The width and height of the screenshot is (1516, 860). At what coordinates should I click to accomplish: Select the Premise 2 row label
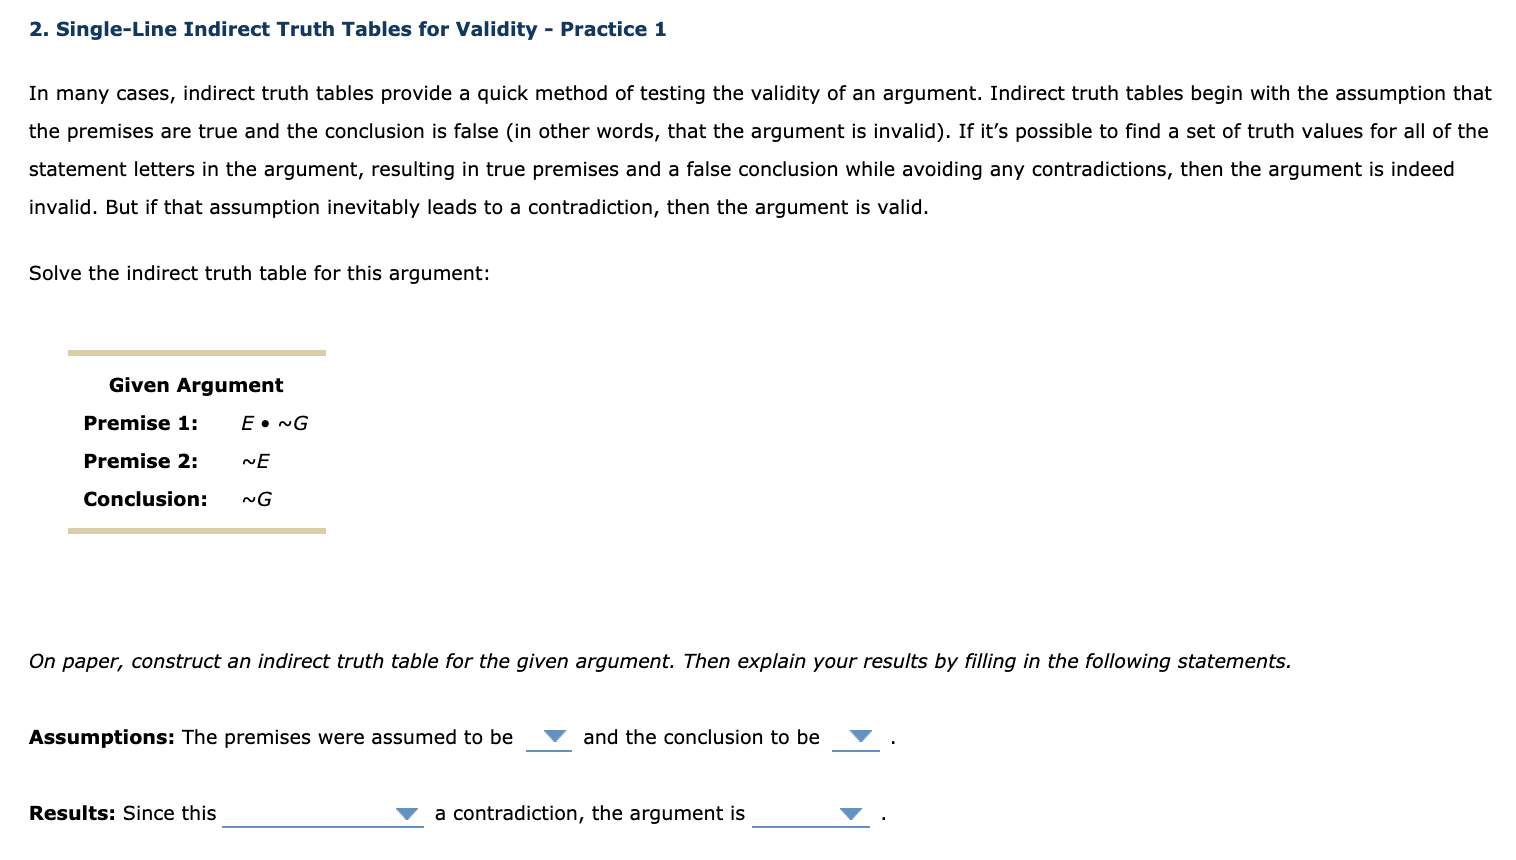[140, 461]
